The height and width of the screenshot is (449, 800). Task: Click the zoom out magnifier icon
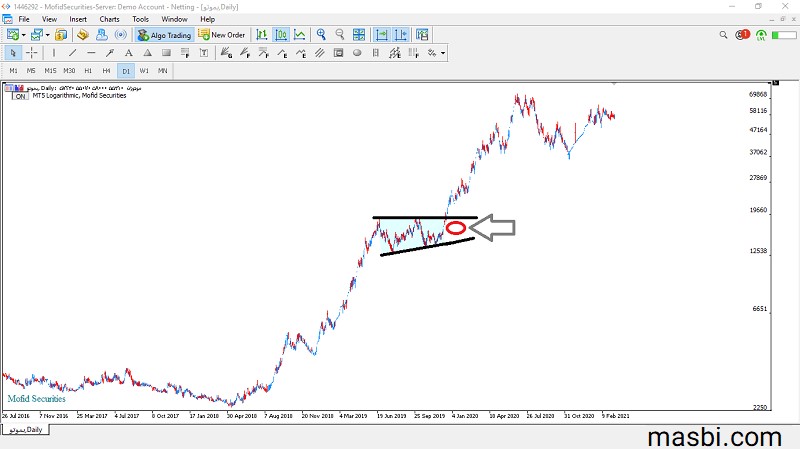tap(340, 35)
